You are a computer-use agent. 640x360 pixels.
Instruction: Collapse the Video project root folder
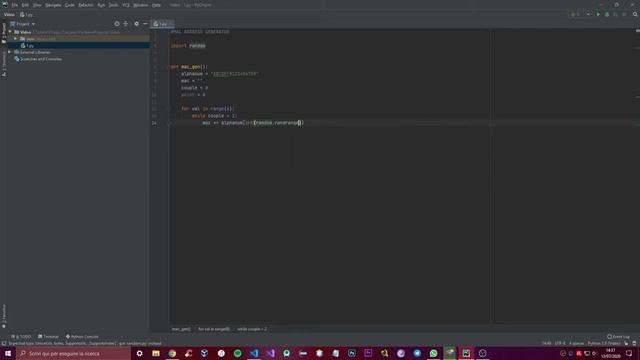10,32
